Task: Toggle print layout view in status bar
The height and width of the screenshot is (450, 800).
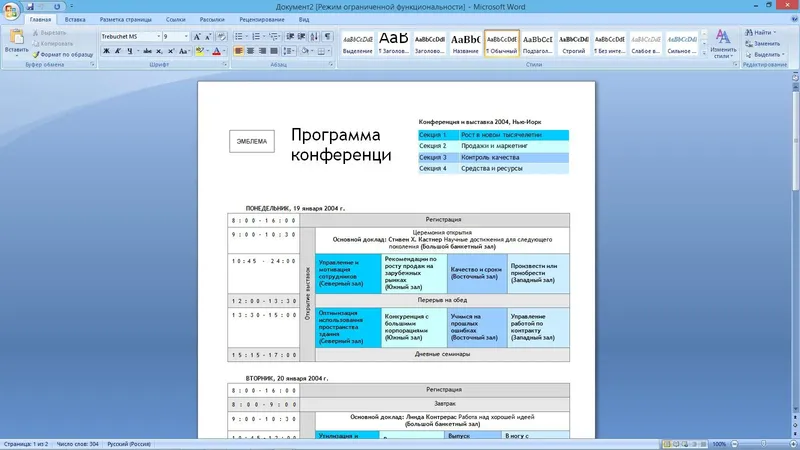Action: point(666,444)
